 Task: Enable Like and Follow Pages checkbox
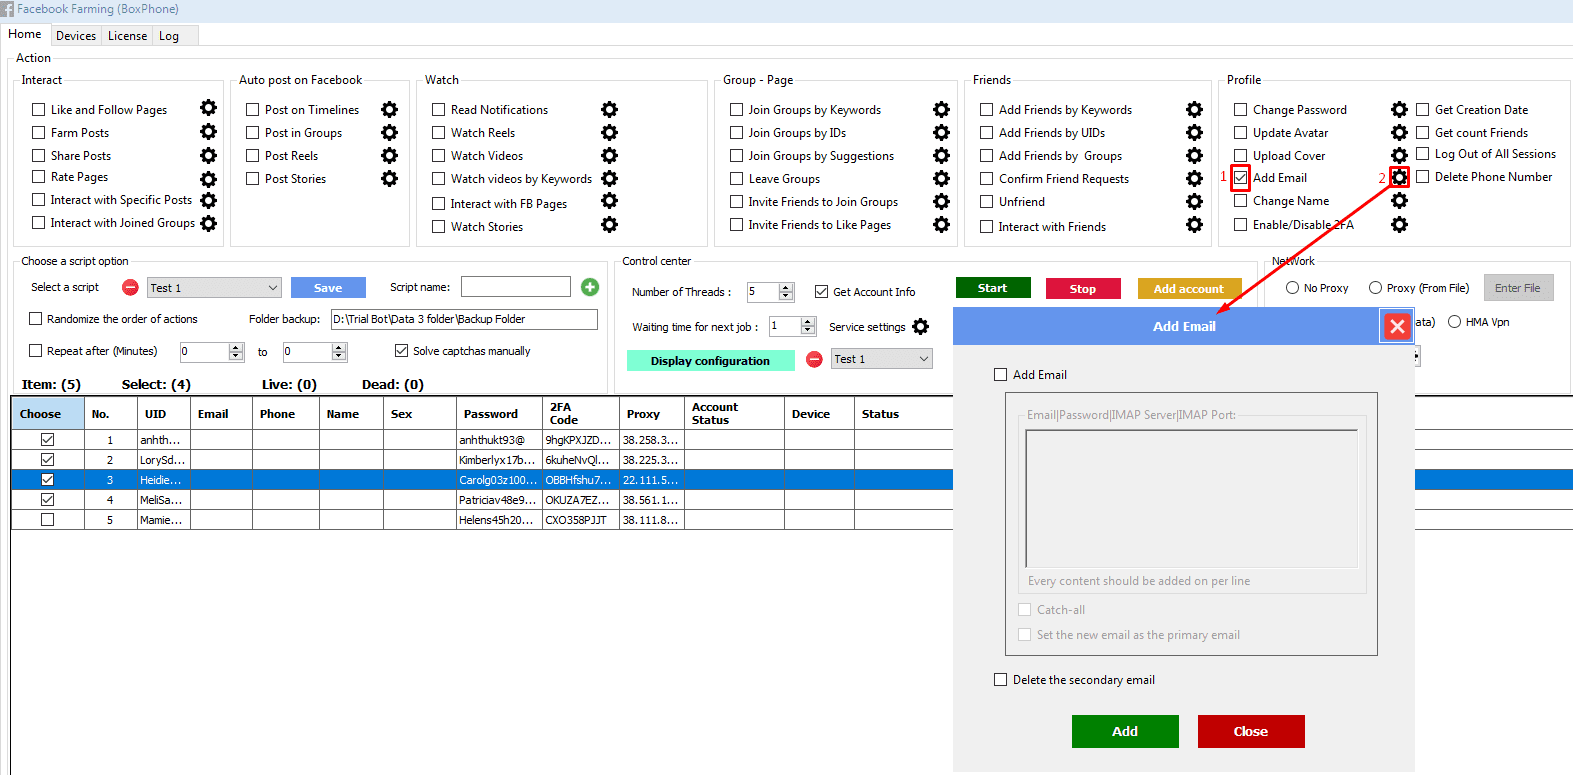point(38,110)
